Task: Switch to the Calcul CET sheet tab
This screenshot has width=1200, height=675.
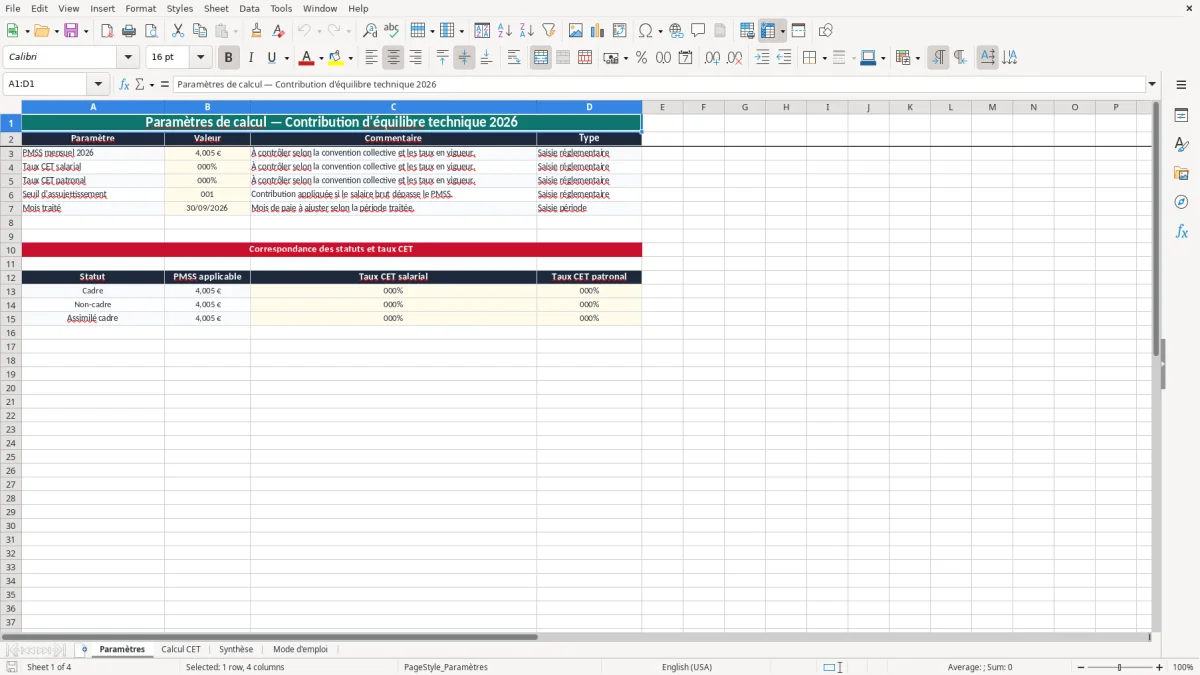Action: tap(181, 649)
